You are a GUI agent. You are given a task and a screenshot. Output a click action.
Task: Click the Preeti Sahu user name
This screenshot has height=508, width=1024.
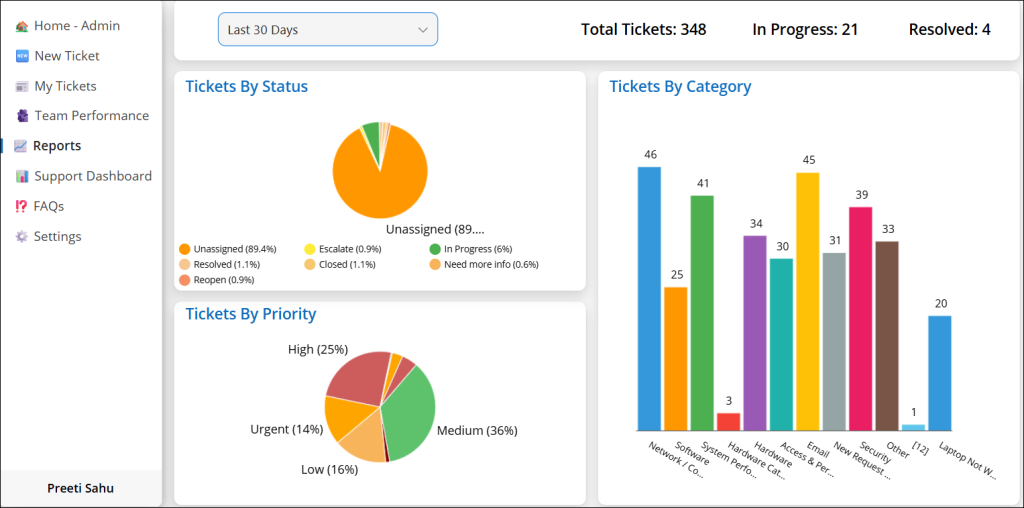pos(81,488)
